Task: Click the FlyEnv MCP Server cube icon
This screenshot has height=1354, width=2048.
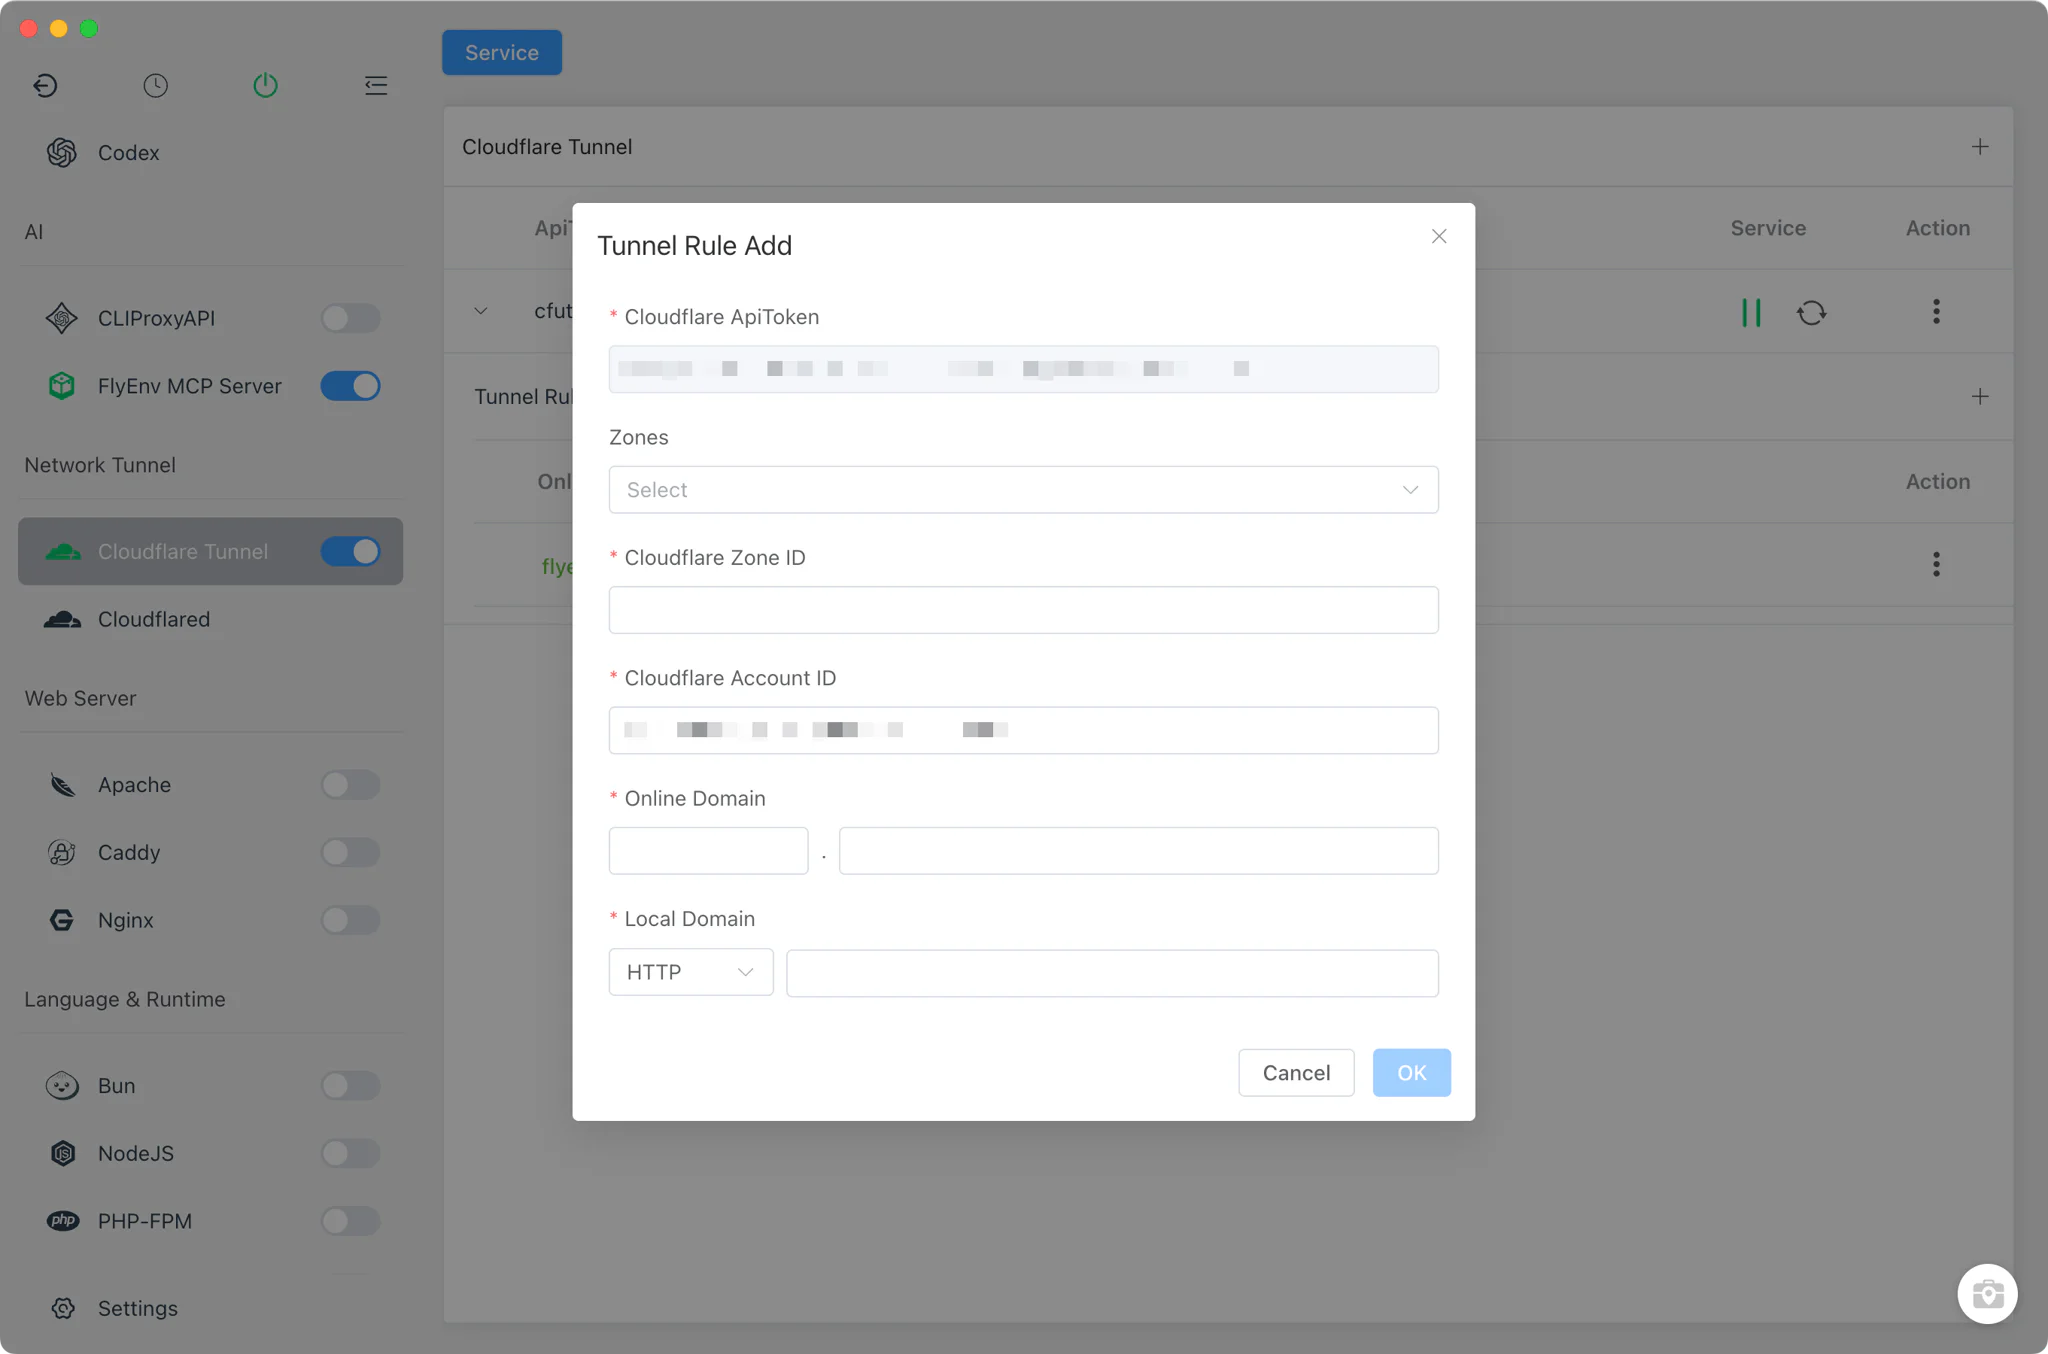Action: pyautogui.click(x=62, y=386)
